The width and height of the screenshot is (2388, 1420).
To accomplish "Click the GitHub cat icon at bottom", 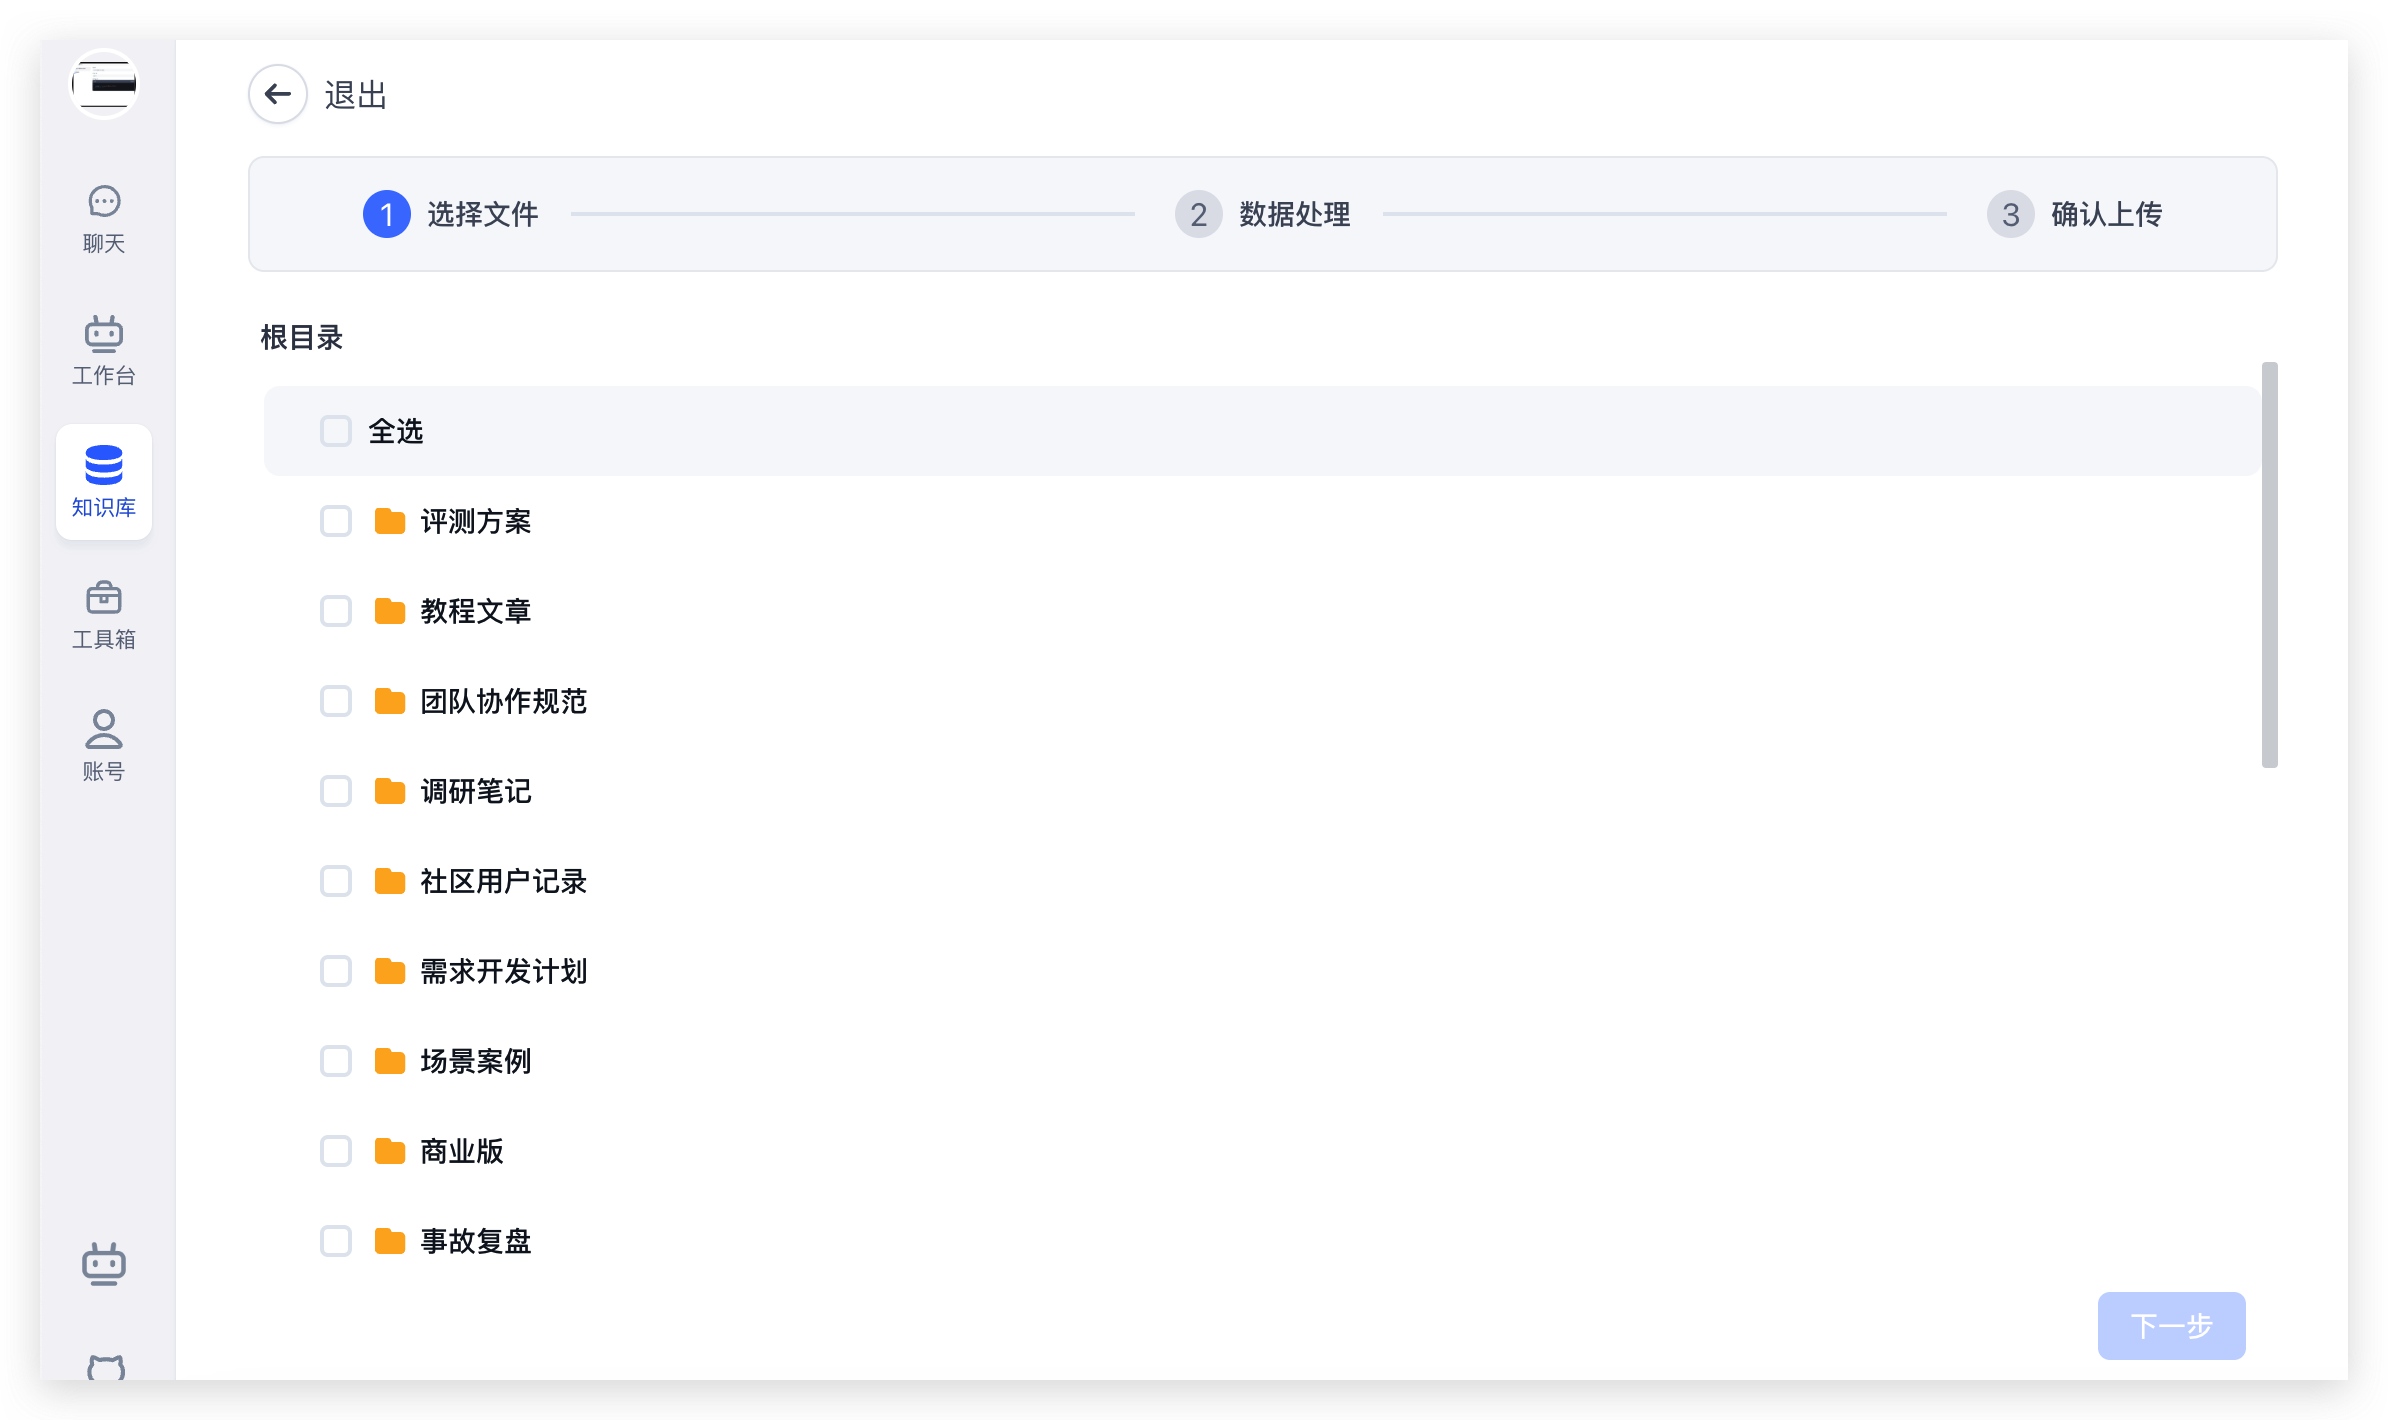I will (x=106, y=1366).
